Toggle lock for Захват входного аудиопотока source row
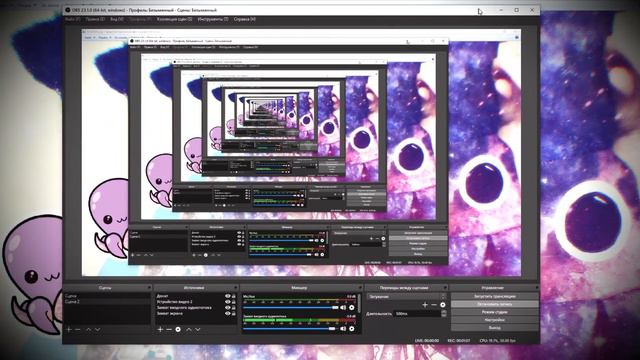This screenshot has height=360, width=640. [234, 308]
